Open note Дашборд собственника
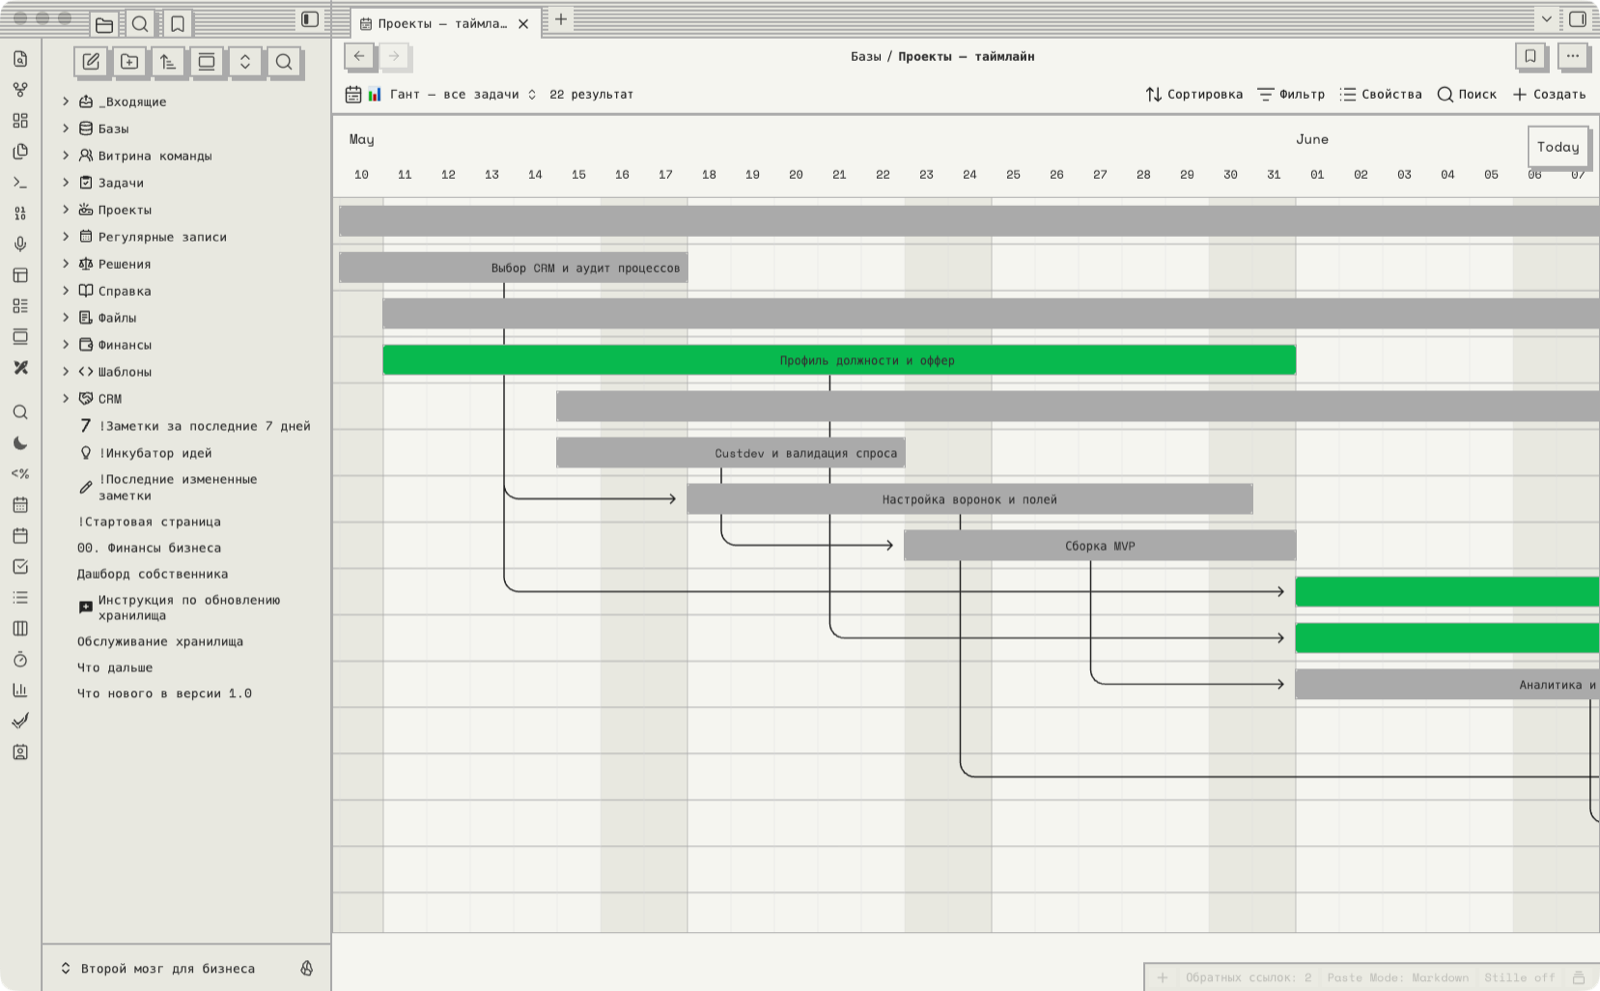This screenshot has height=991, width=1600. 153,575
